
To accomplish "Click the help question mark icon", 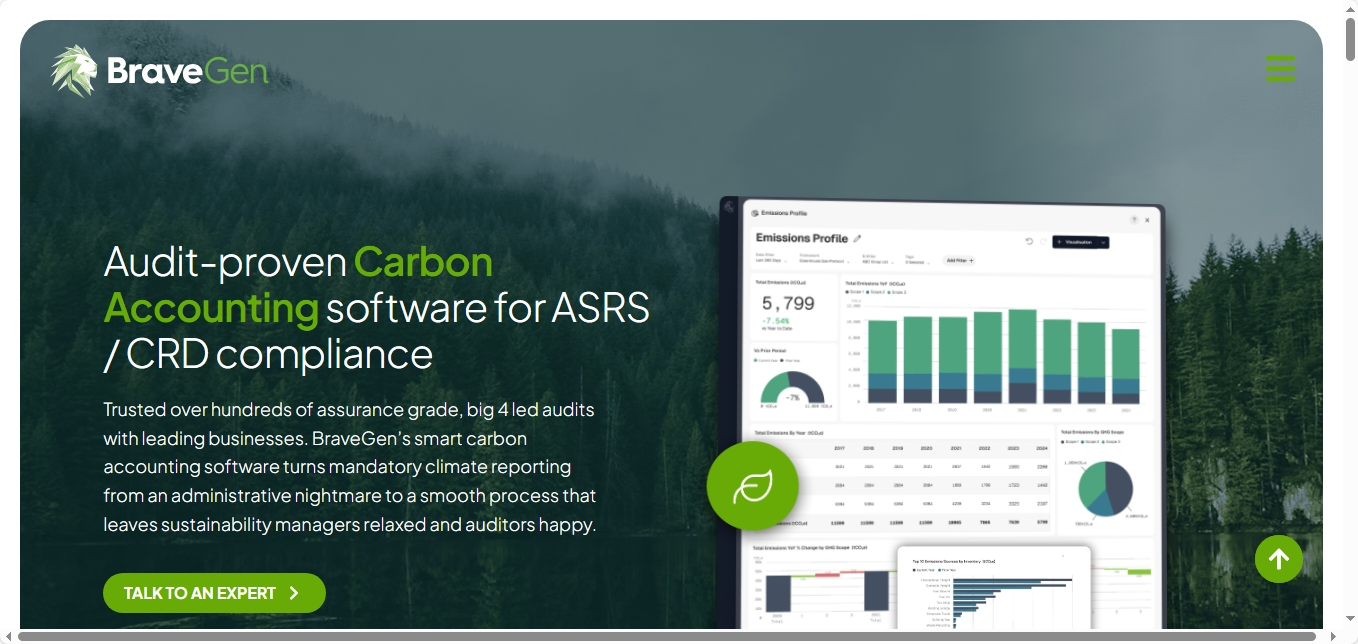I will point(1133,220).
